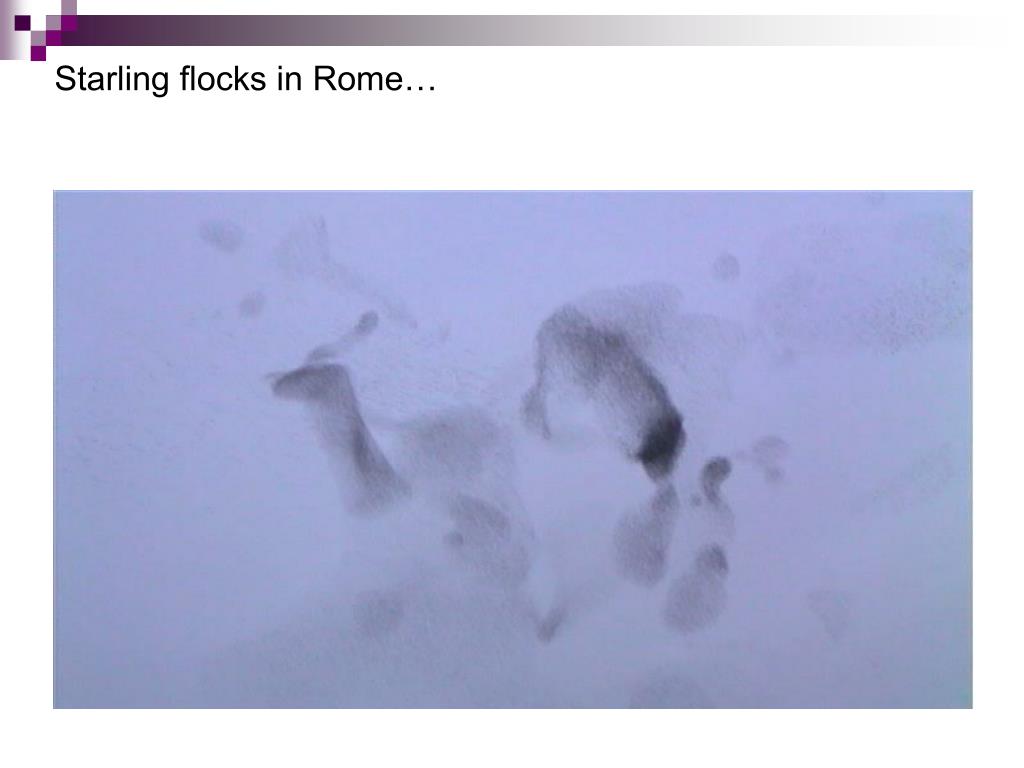Click the small round flock near top-right of photo
Image resolution: width=1024 pixels, height=768 pixels.
click(x=726, y=267)
